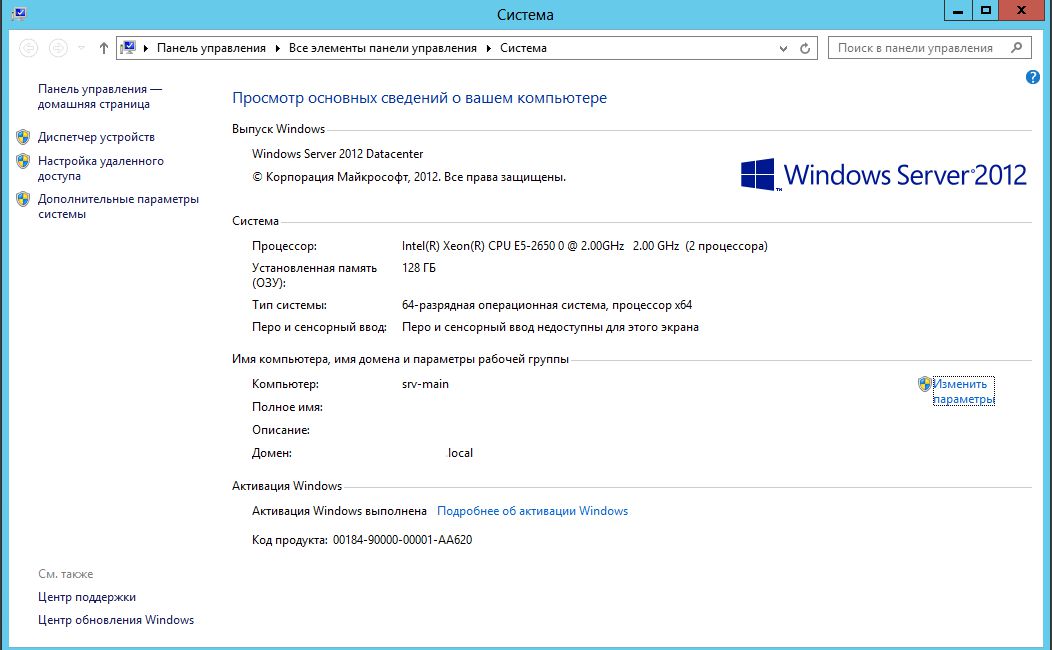Click the shield icon beside Настройка удаленного доступа
Viewport: 1052px width, 650px height.
[23, 161]
